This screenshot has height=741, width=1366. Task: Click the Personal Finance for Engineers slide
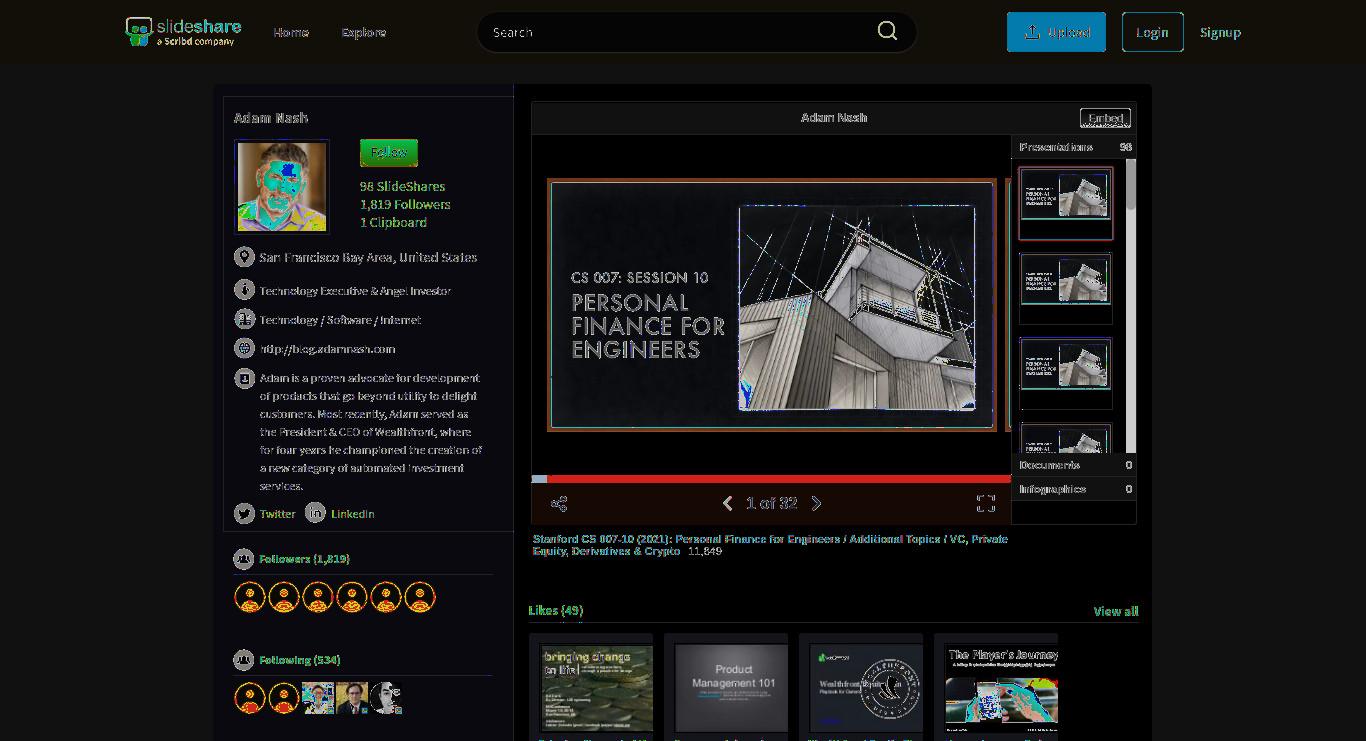tap(771, 305)
